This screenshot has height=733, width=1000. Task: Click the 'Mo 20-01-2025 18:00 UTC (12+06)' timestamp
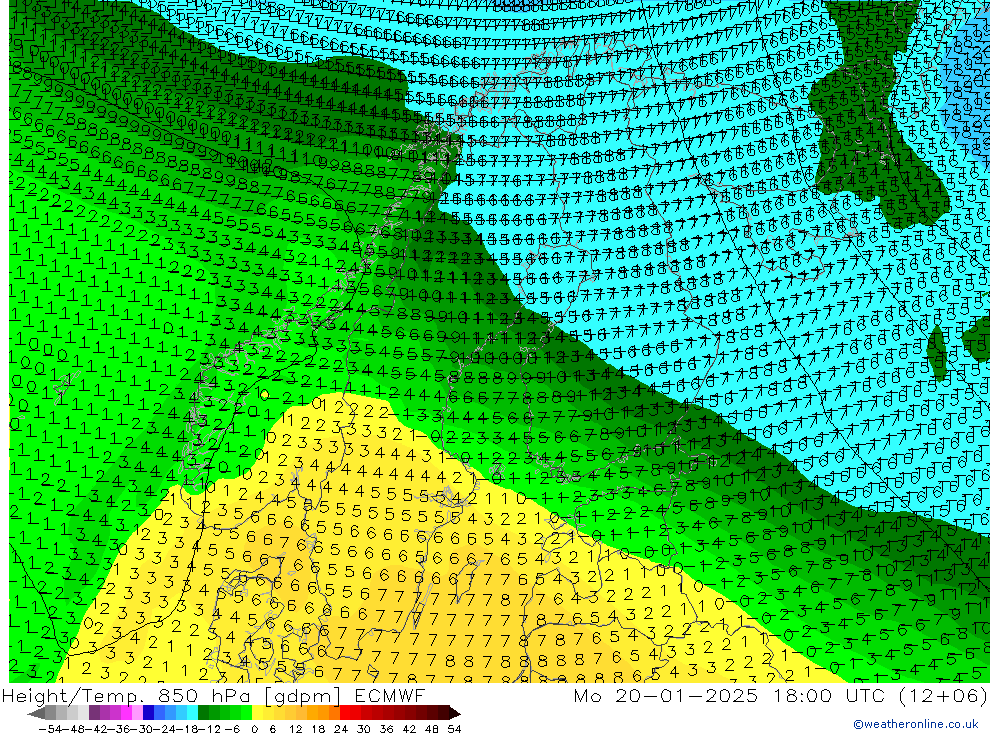point(781,695)
